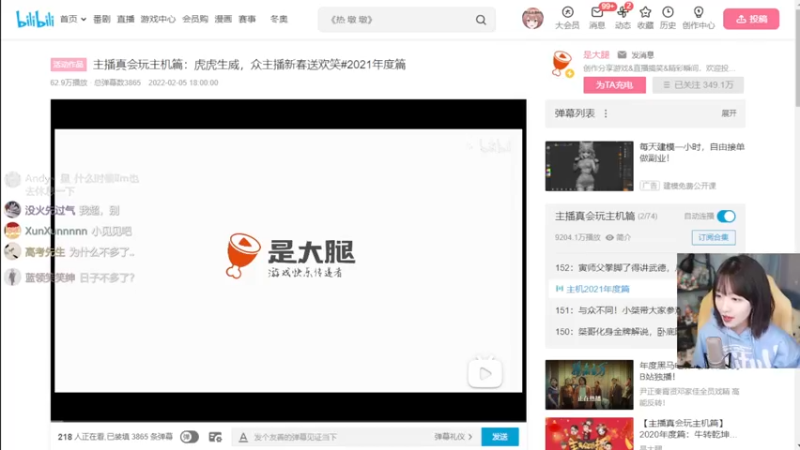Open ad title 每天建模一小时,自由接单做副业

[692, 153]
